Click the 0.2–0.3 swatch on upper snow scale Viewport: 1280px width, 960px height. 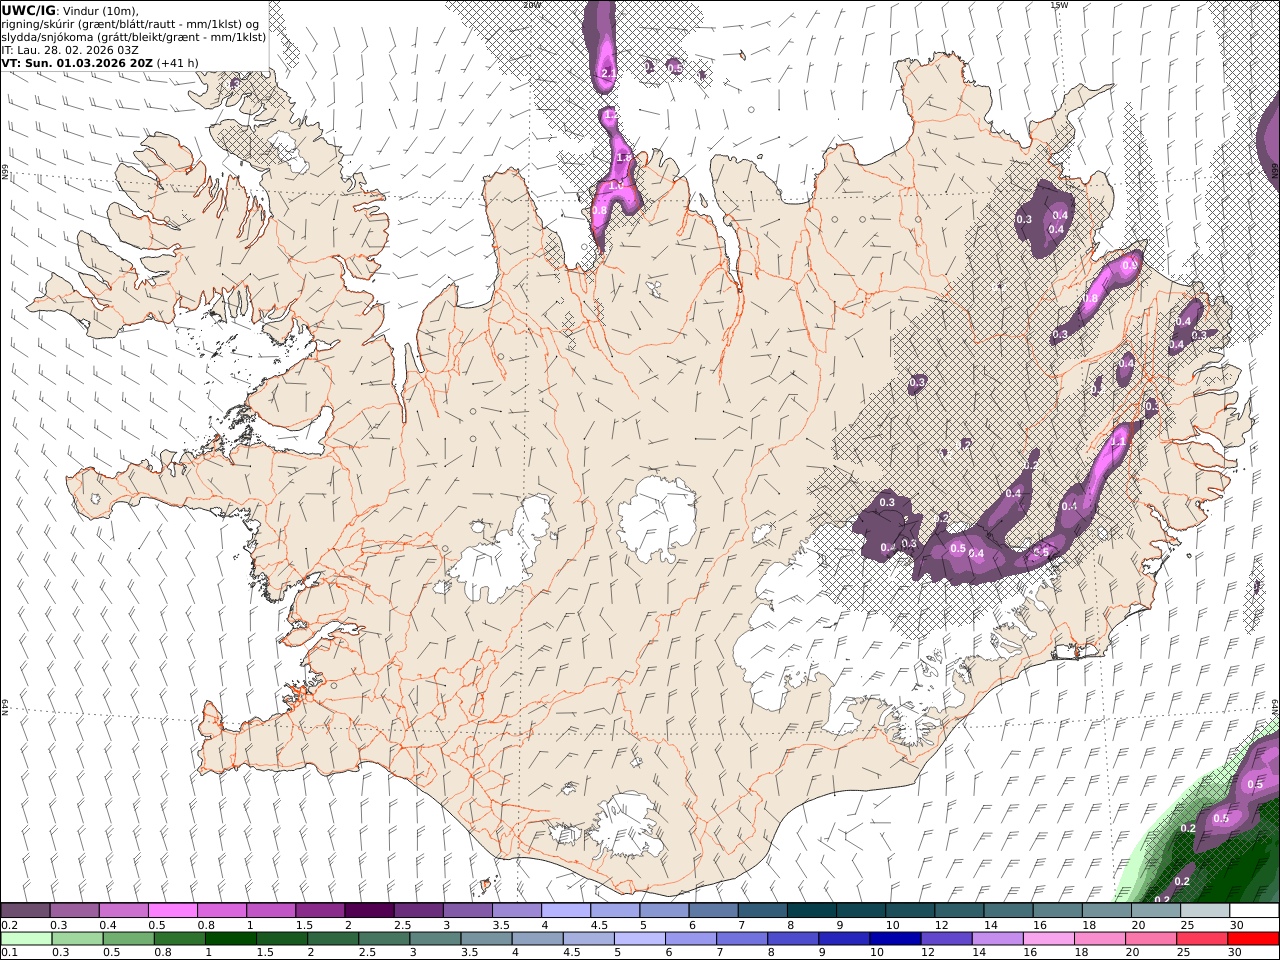tap(26, 911)
